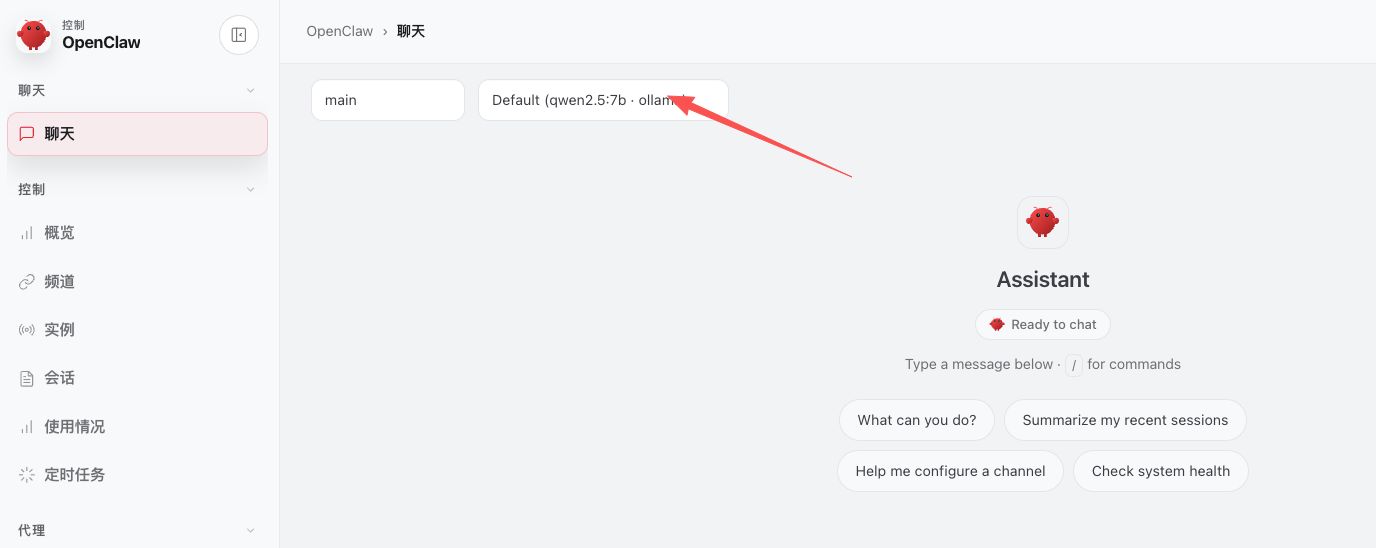Image resolution: width=1376 pixels, height=548 pixels.
Task: Click the "What can you do?" suggestion
Action: 916,420
